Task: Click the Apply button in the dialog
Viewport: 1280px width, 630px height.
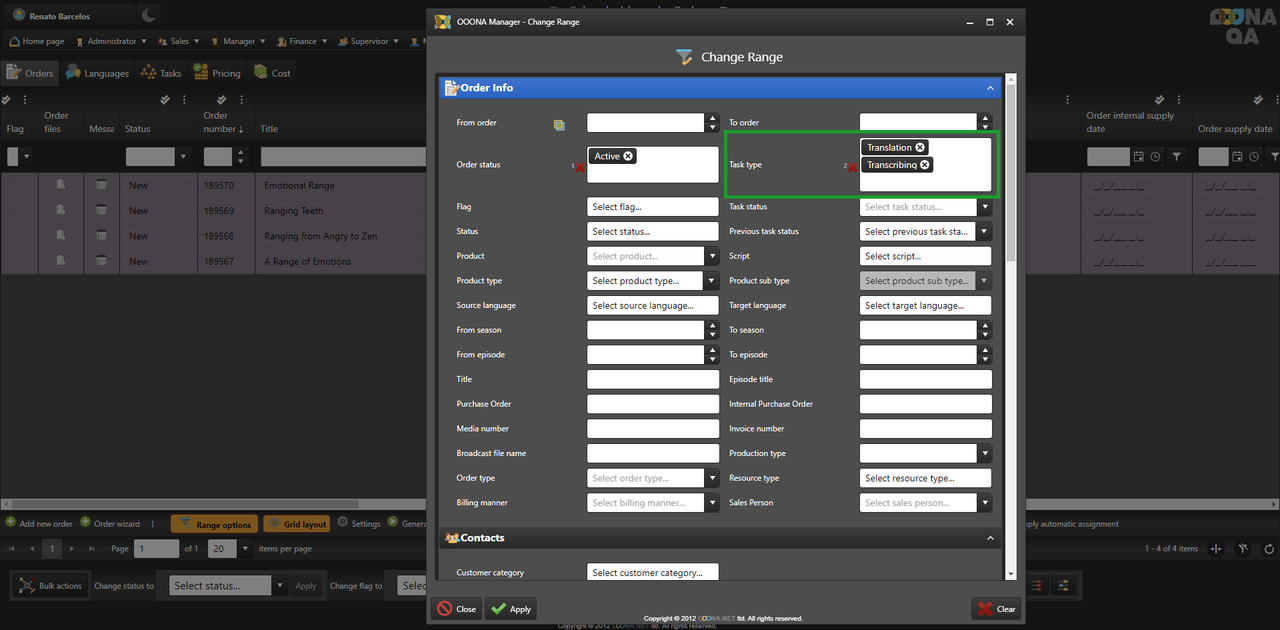Action: 510,608
